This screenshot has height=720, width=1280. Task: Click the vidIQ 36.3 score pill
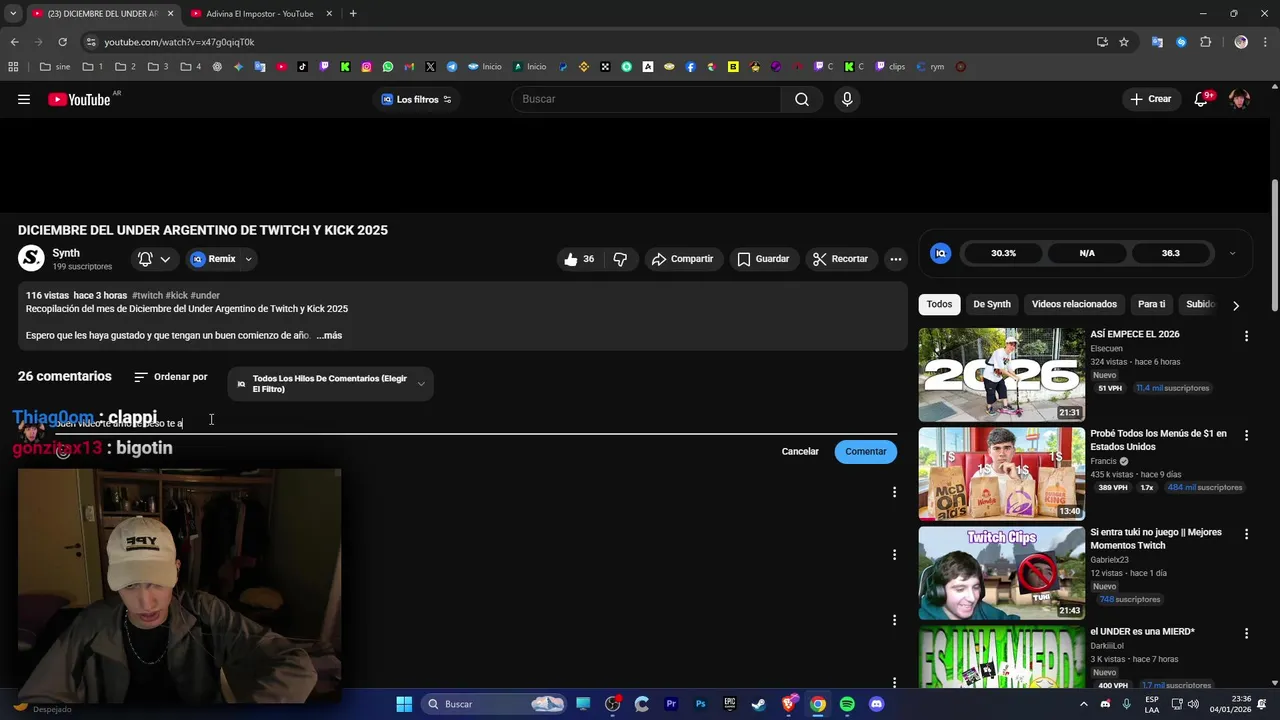tap(1170, 253)
